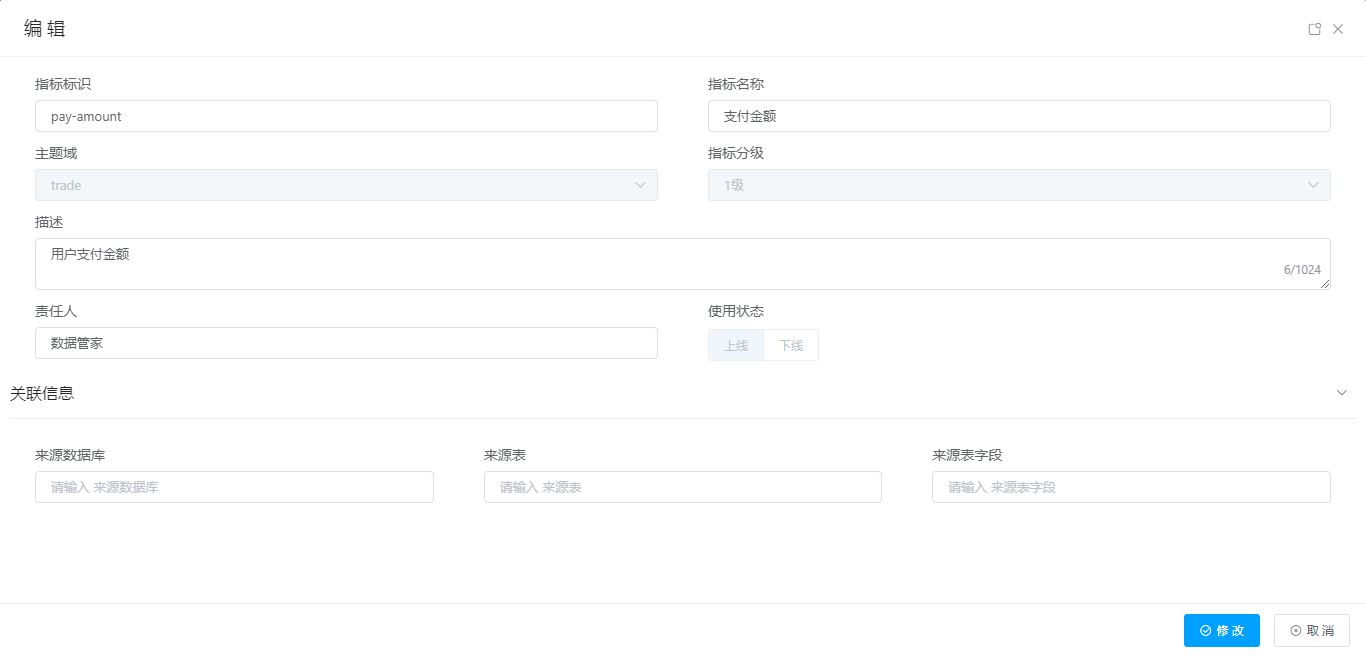Open the 指标分级 dropdown showing 1级
1366x657 pixels.
tap(1019, 185)
